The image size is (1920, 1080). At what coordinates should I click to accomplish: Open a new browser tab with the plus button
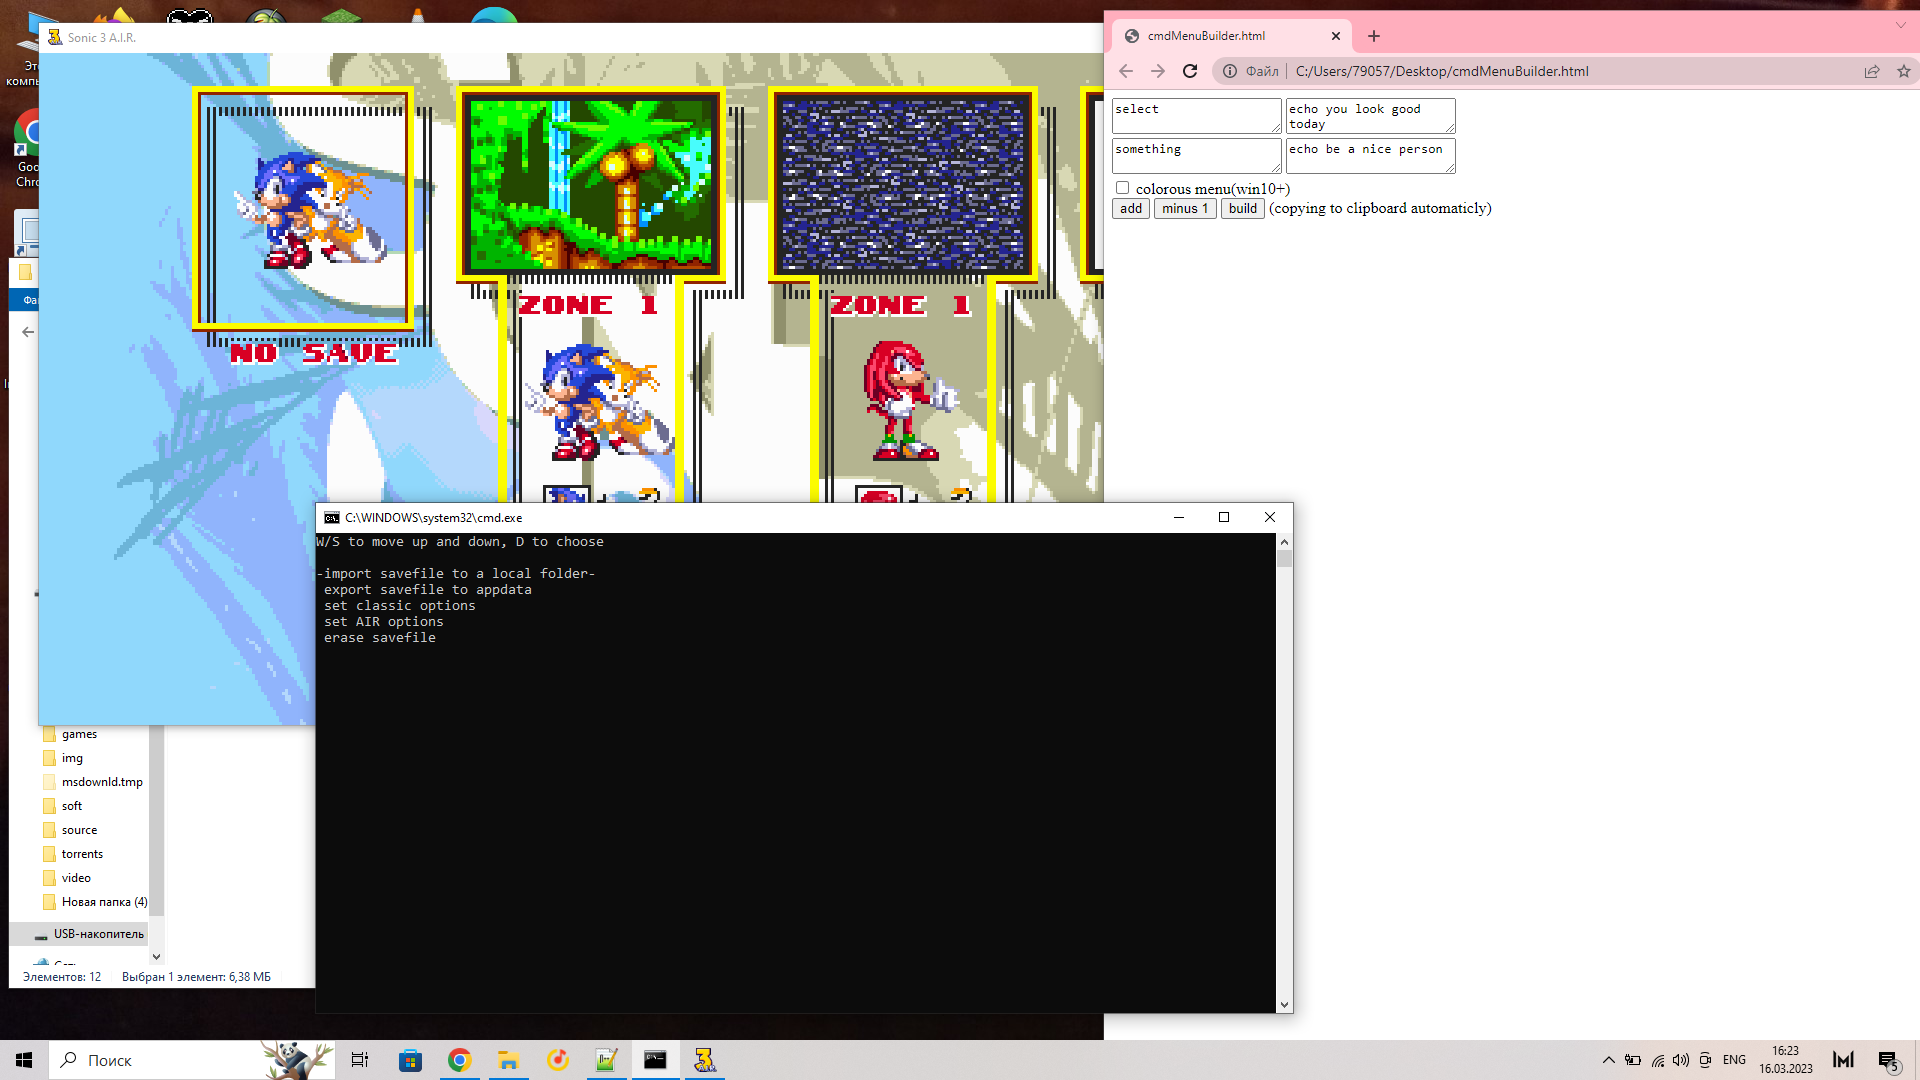coord(1373,36)
